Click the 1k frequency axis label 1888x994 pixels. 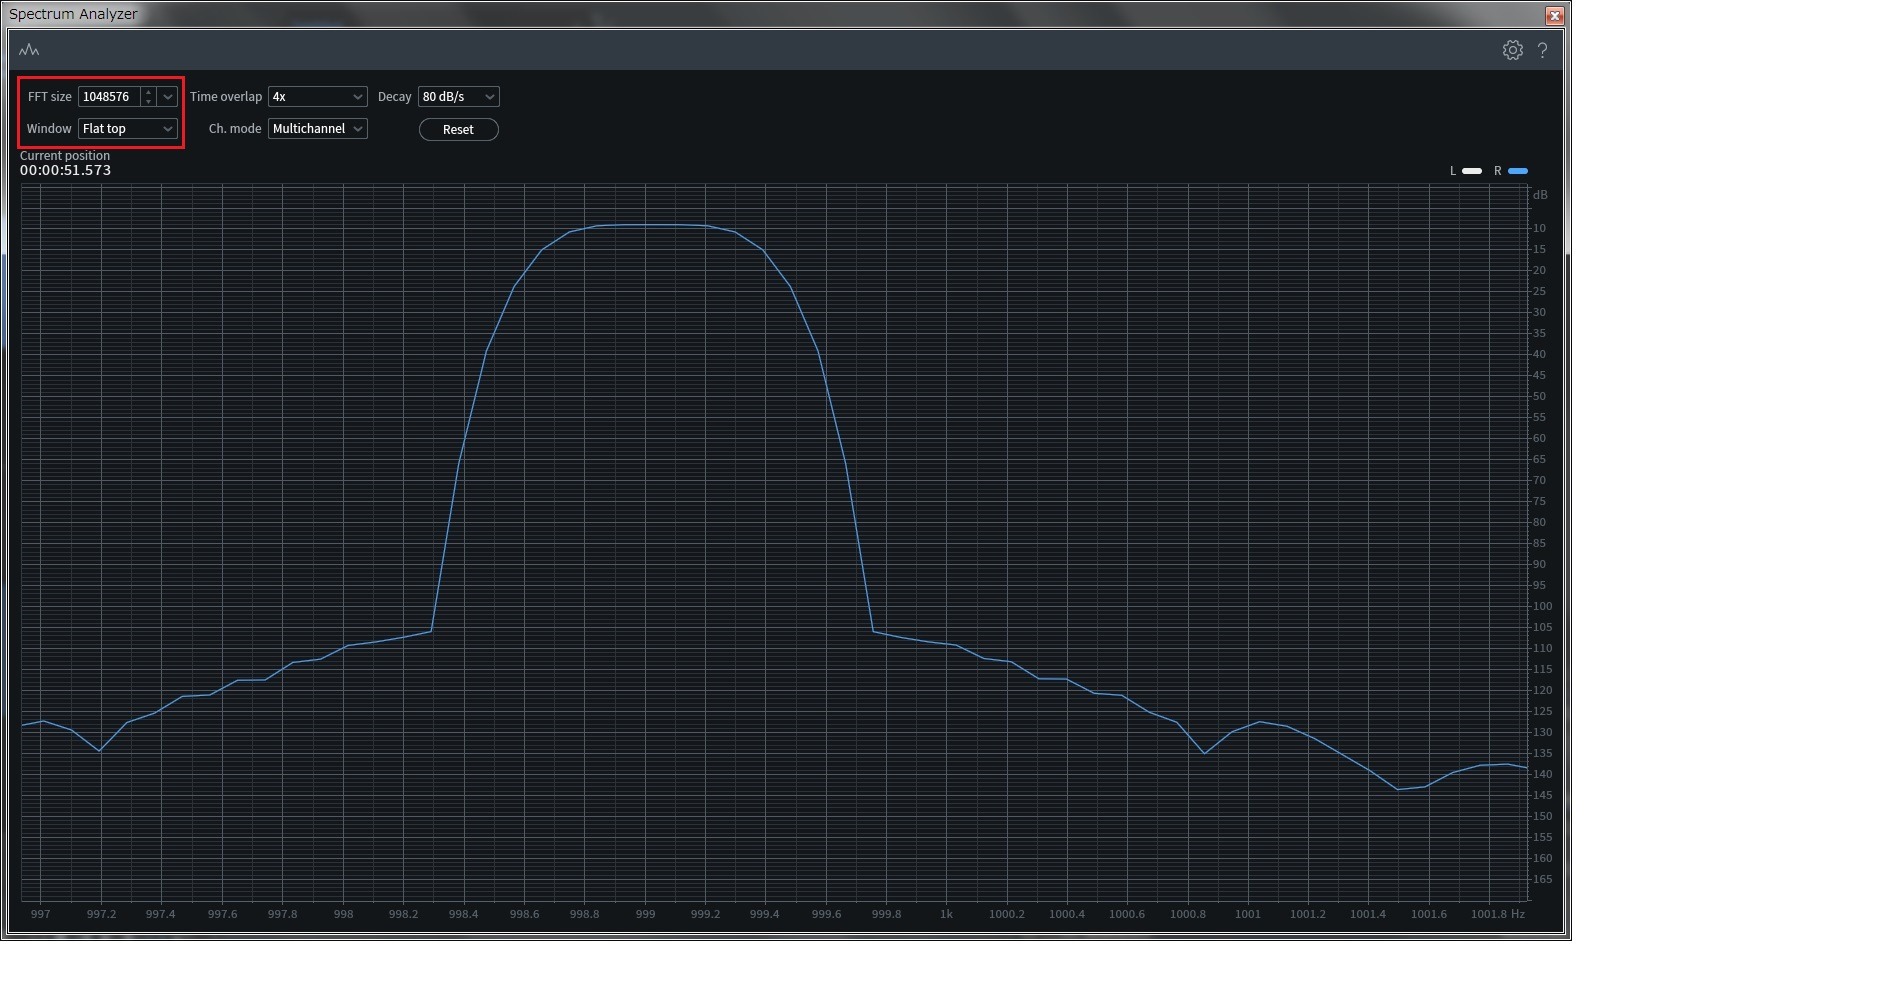pos(946,914)
